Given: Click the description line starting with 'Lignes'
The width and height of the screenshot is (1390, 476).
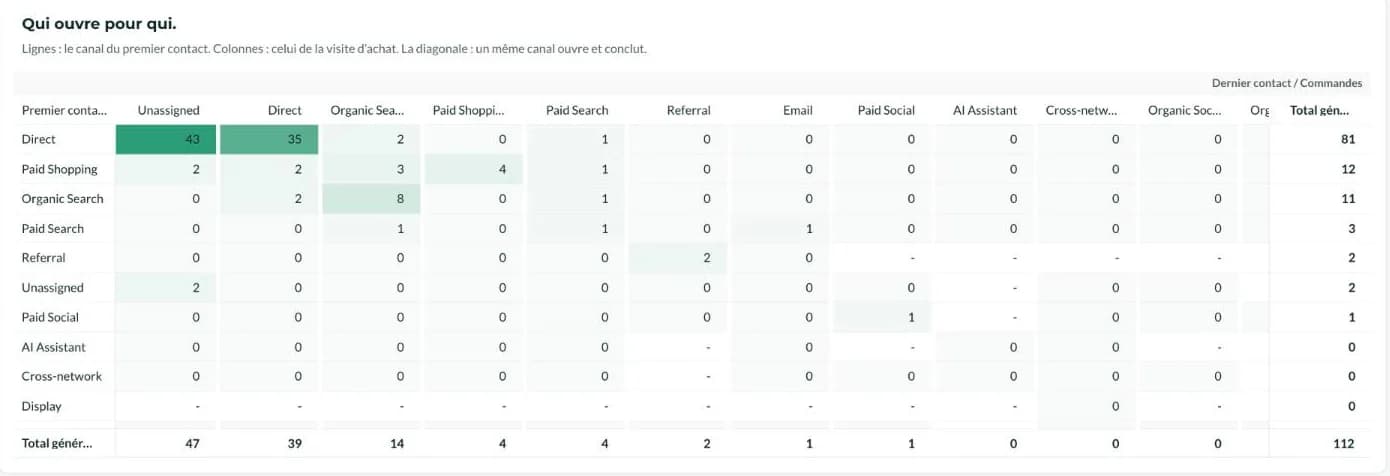Looking at the screenshot, I should [x=334, y=49].
